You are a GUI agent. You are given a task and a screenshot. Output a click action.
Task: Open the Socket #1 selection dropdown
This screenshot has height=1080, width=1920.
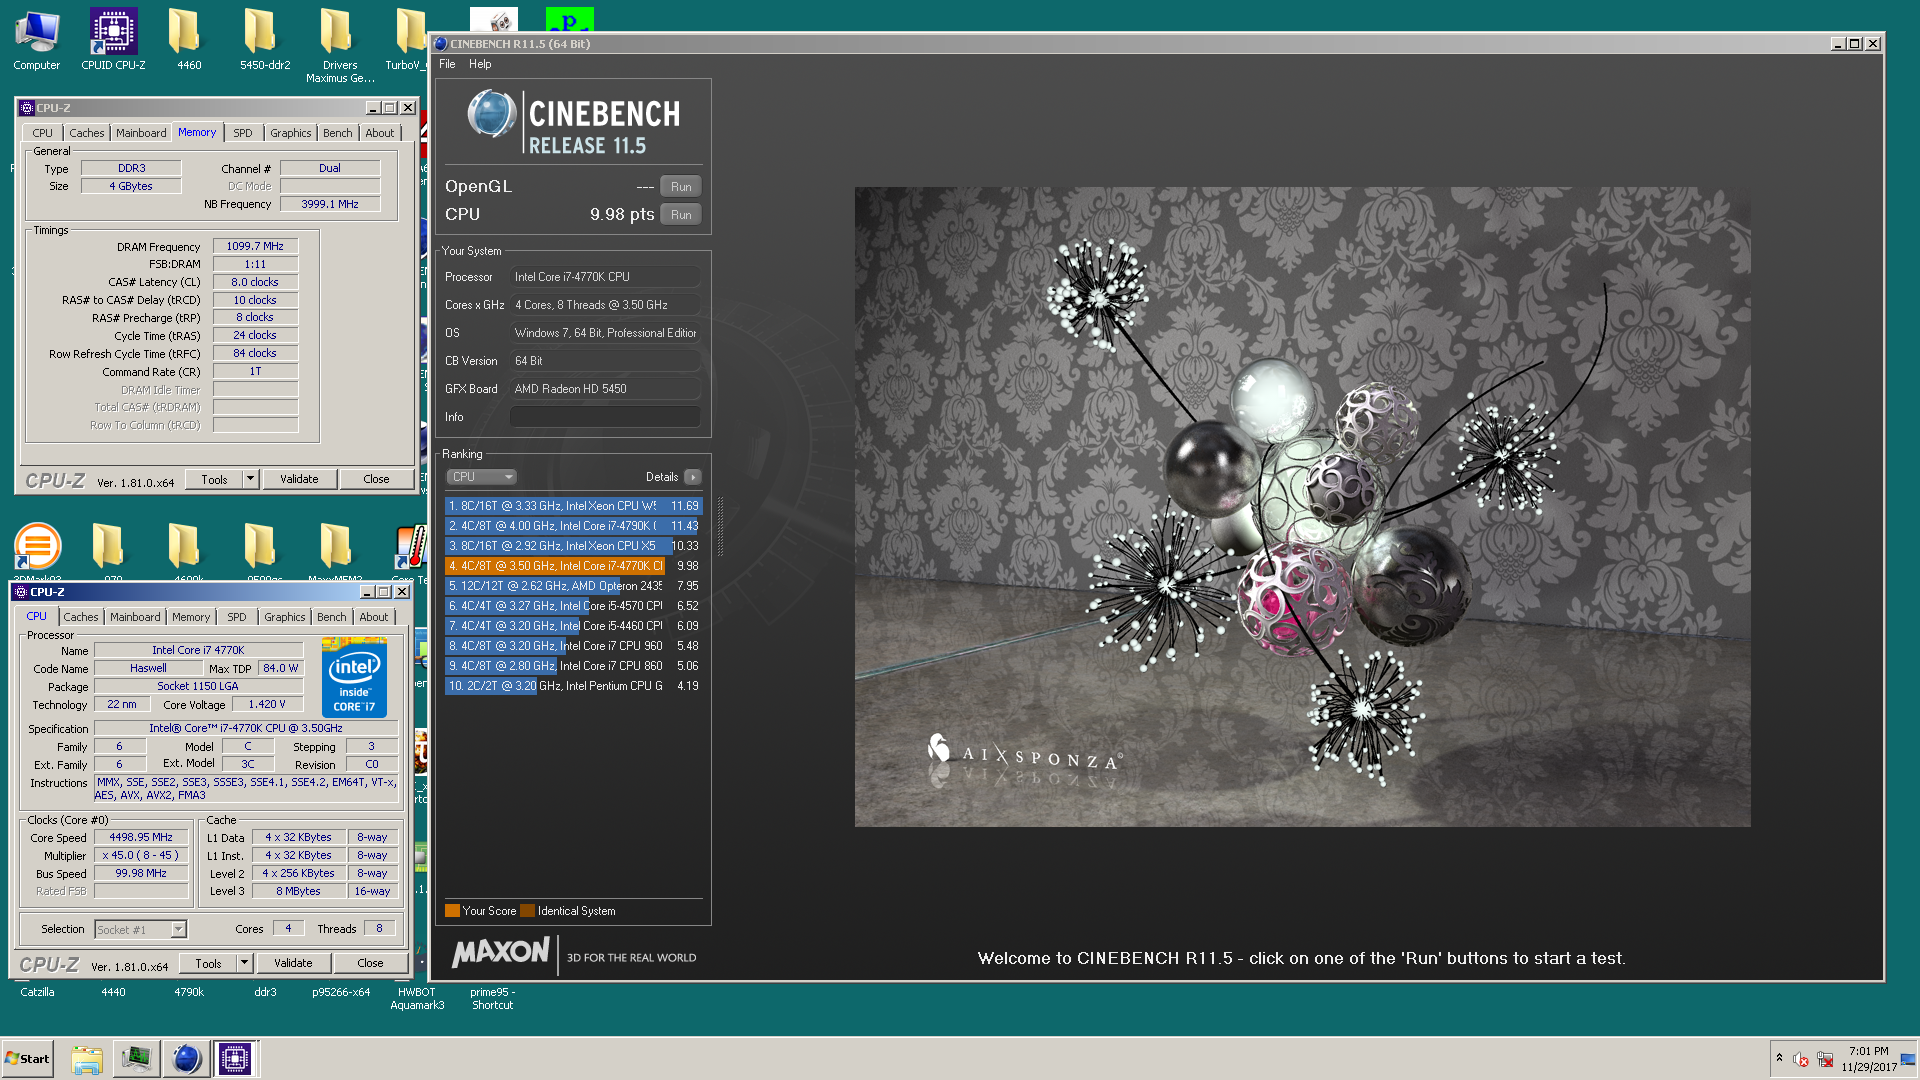click(x=141, y=929)
